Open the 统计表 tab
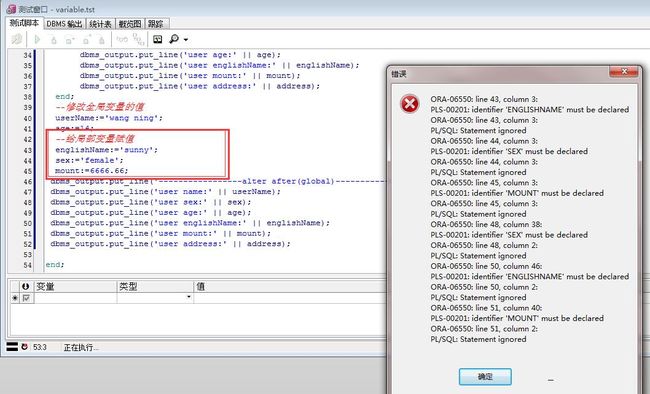Screen dimensions: 650x394 [100, 24]
